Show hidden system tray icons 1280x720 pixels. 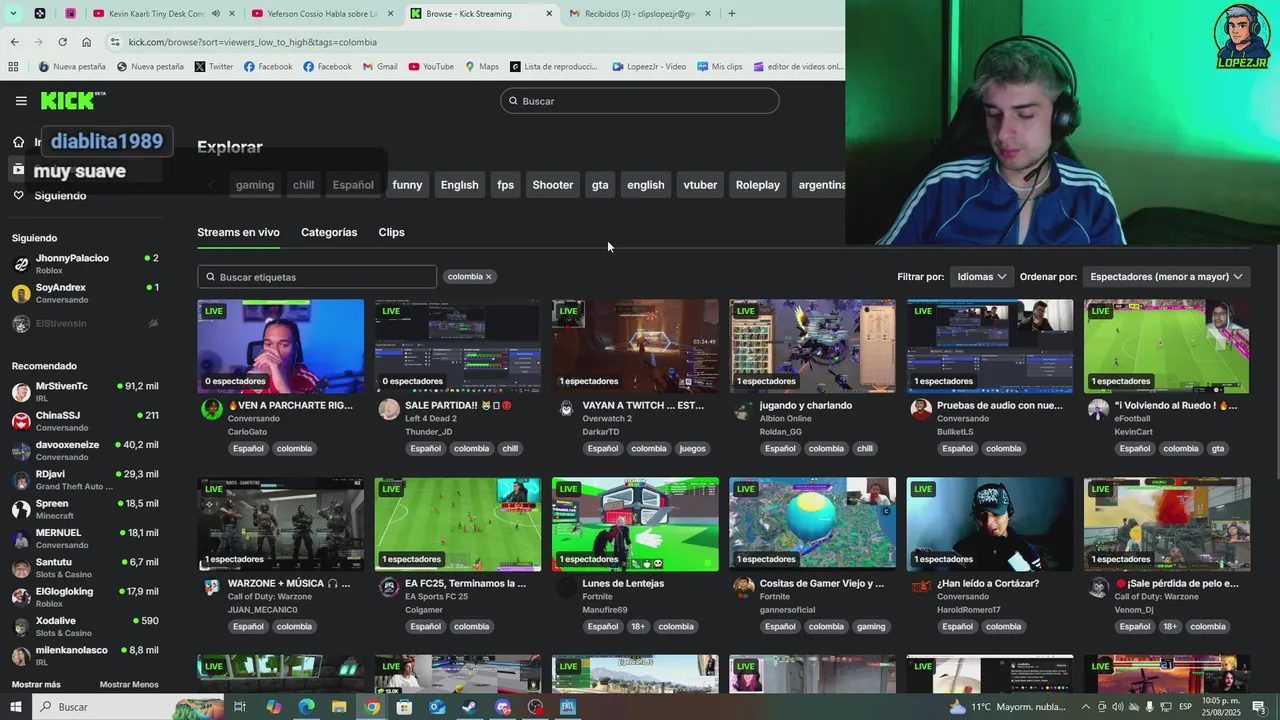pos(1086,707)
